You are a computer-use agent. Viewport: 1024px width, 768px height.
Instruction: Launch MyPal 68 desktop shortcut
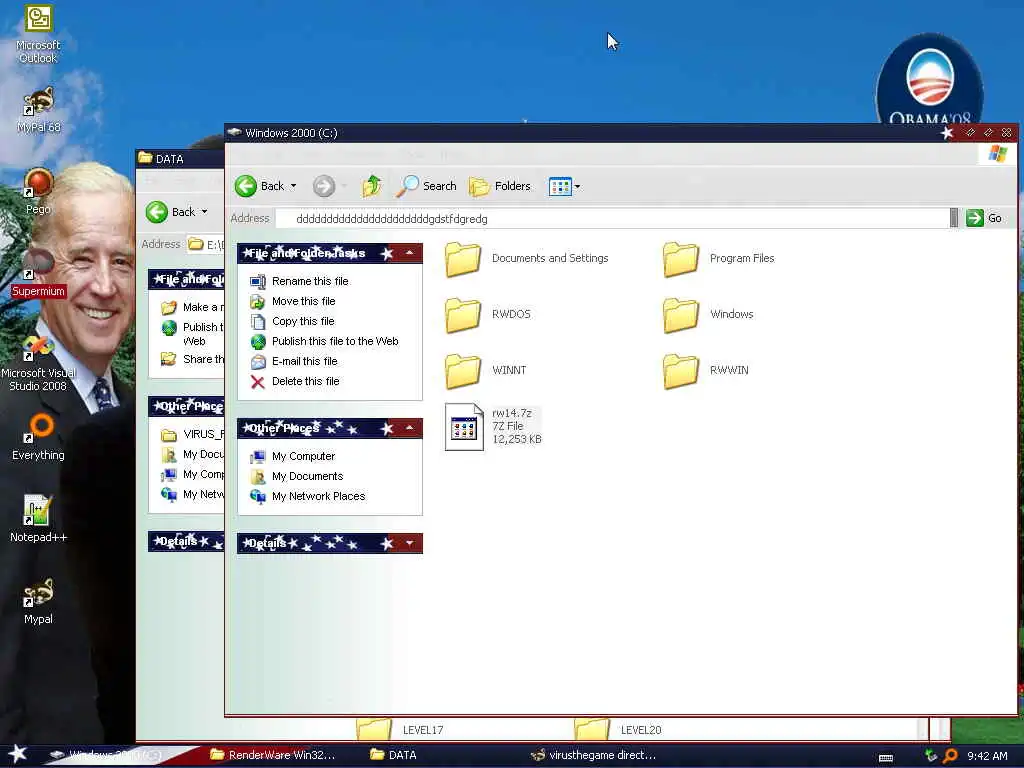[38, 110]
